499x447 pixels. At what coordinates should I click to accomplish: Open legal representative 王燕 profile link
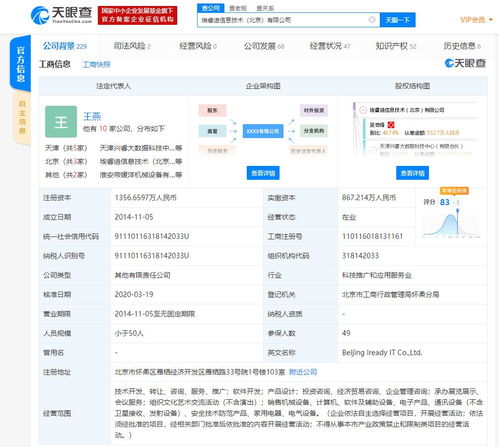pos(92,116)
